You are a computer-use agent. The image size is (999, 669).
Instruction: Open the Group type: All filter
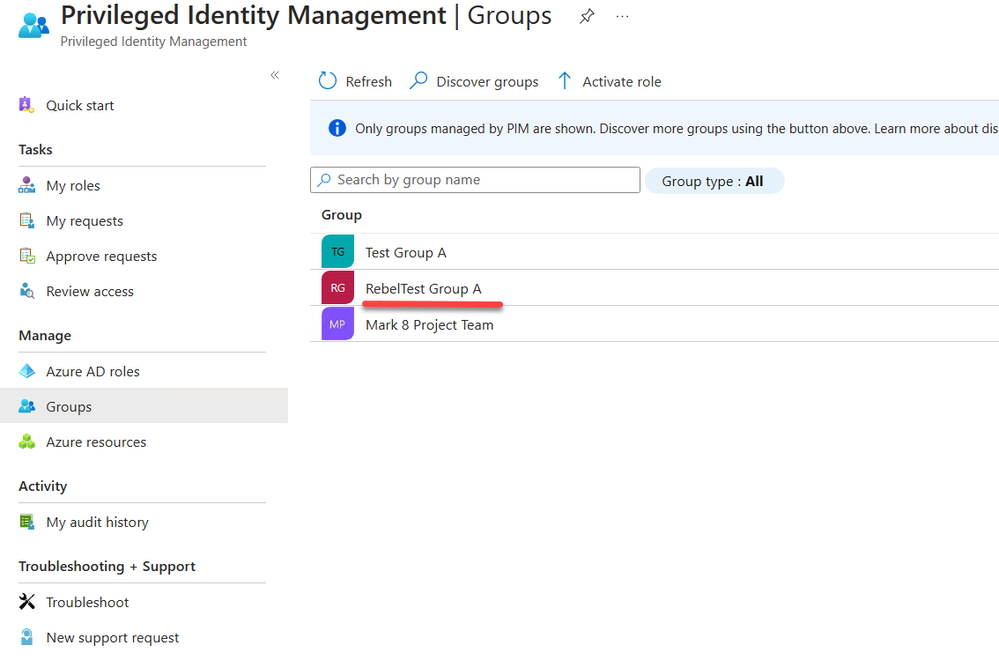coord(714,181)
